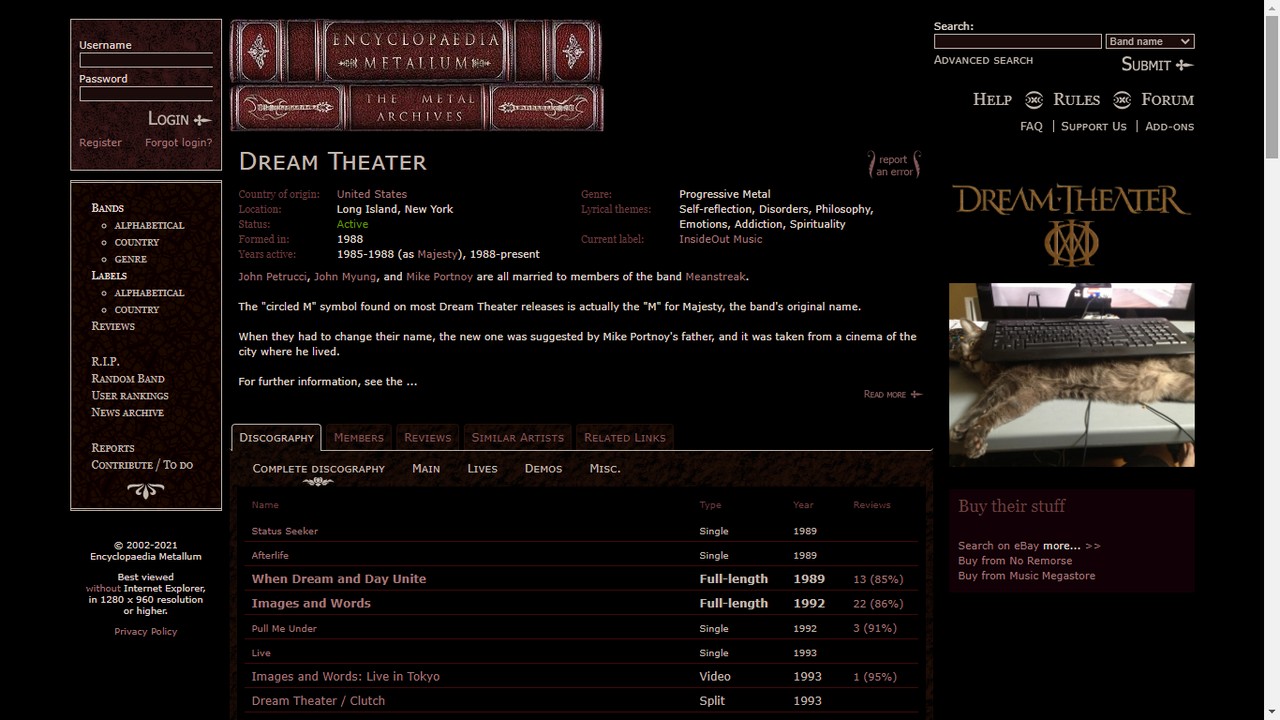Browse Labels alphabetical list
This screenshot has height=720, width=1280.
tap(149, 293)
